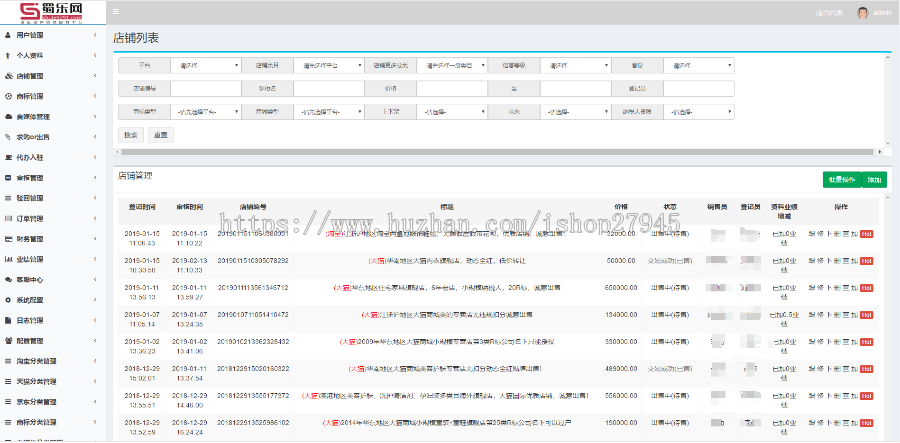Open the 前台首页 link in top bar
This screenshot has width=900, height=443.
click(829, 13)
